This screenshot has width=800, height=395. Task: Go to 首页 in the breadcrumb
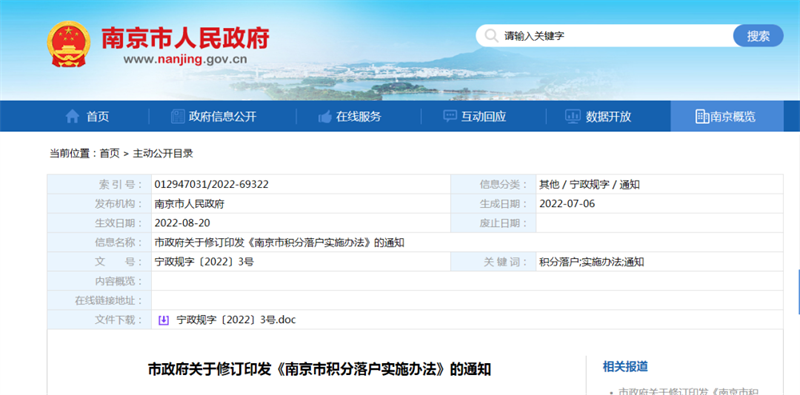click(109, 153)
